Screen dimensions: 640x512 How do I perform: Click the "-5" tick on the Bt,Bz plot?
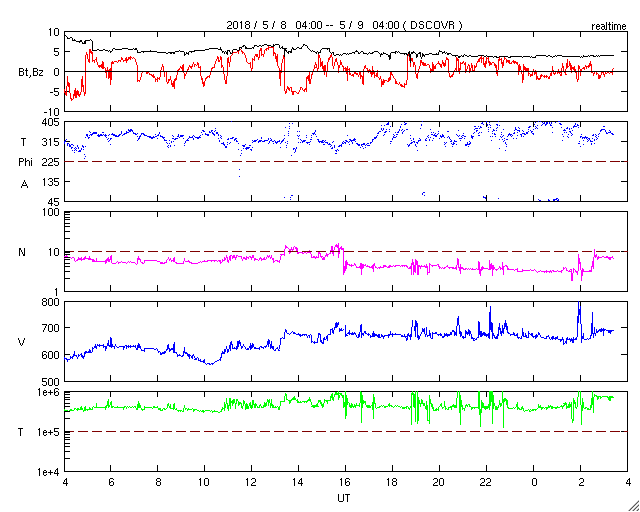pyautogui.click(x=54, y=92)
